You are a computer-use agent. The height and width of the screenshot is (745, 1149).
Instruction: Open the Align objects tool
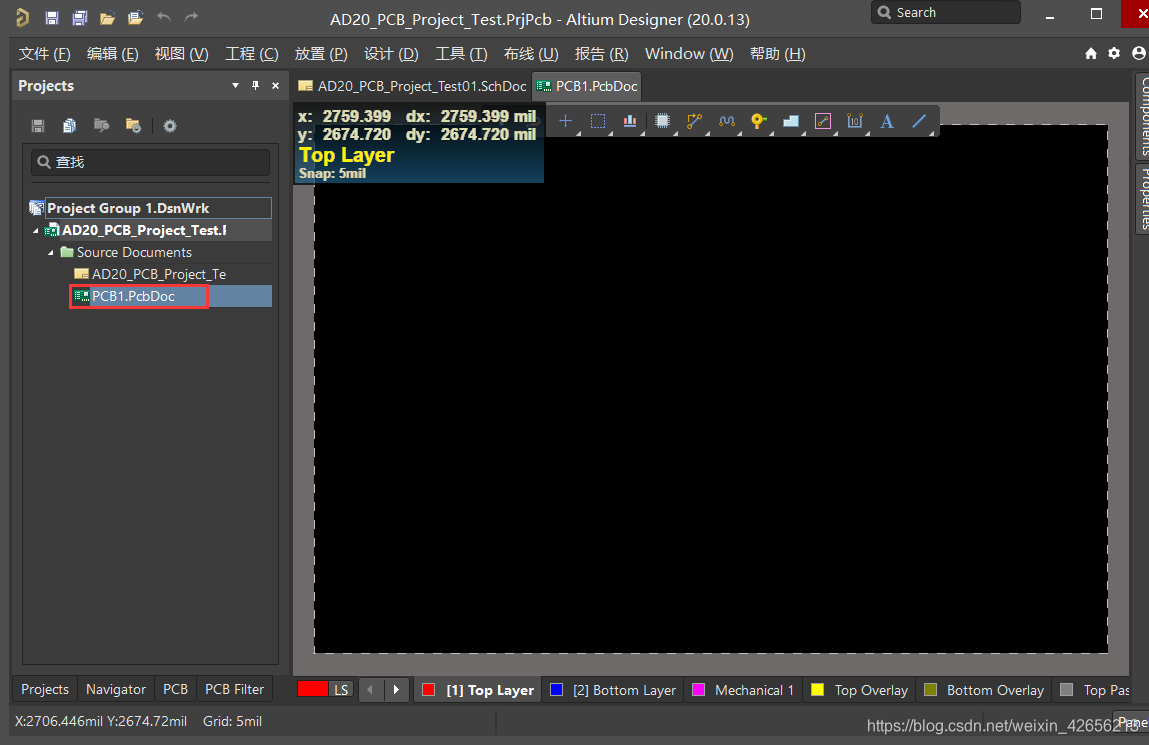[x=629, y=121]
